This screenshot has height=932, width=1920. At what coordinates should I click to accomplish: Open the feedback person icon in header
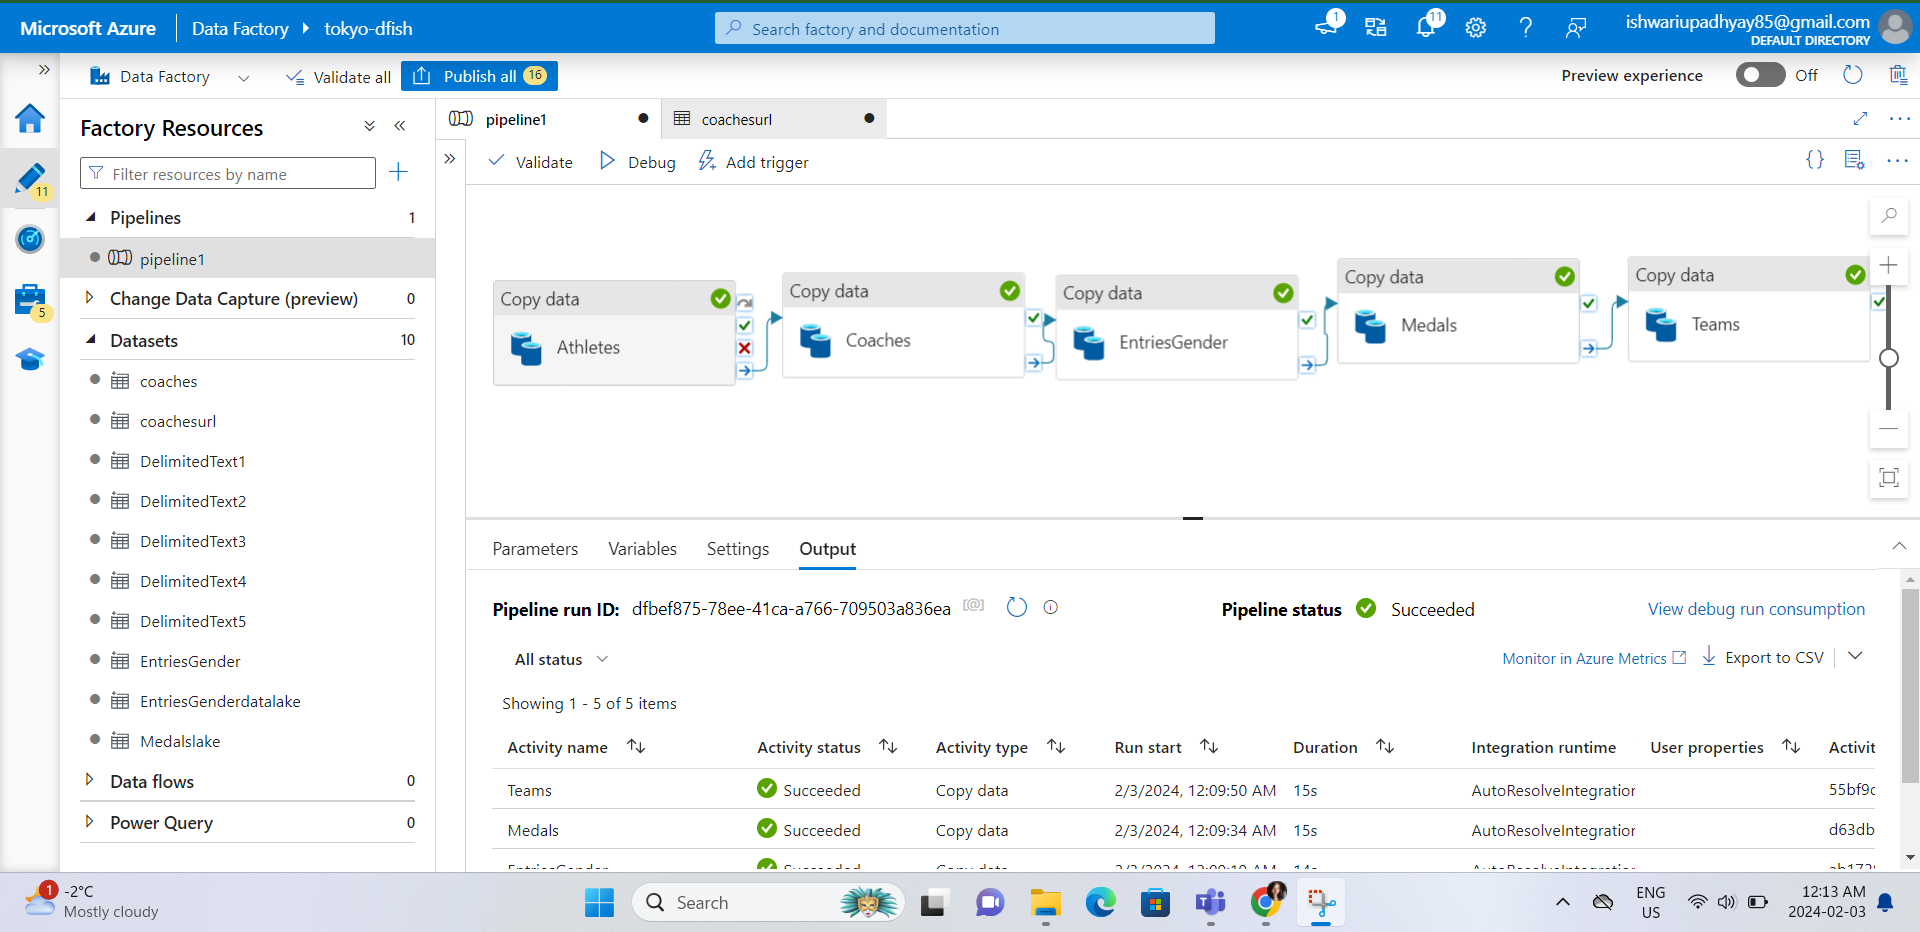pyautogui.click(x=1576, y=28)
